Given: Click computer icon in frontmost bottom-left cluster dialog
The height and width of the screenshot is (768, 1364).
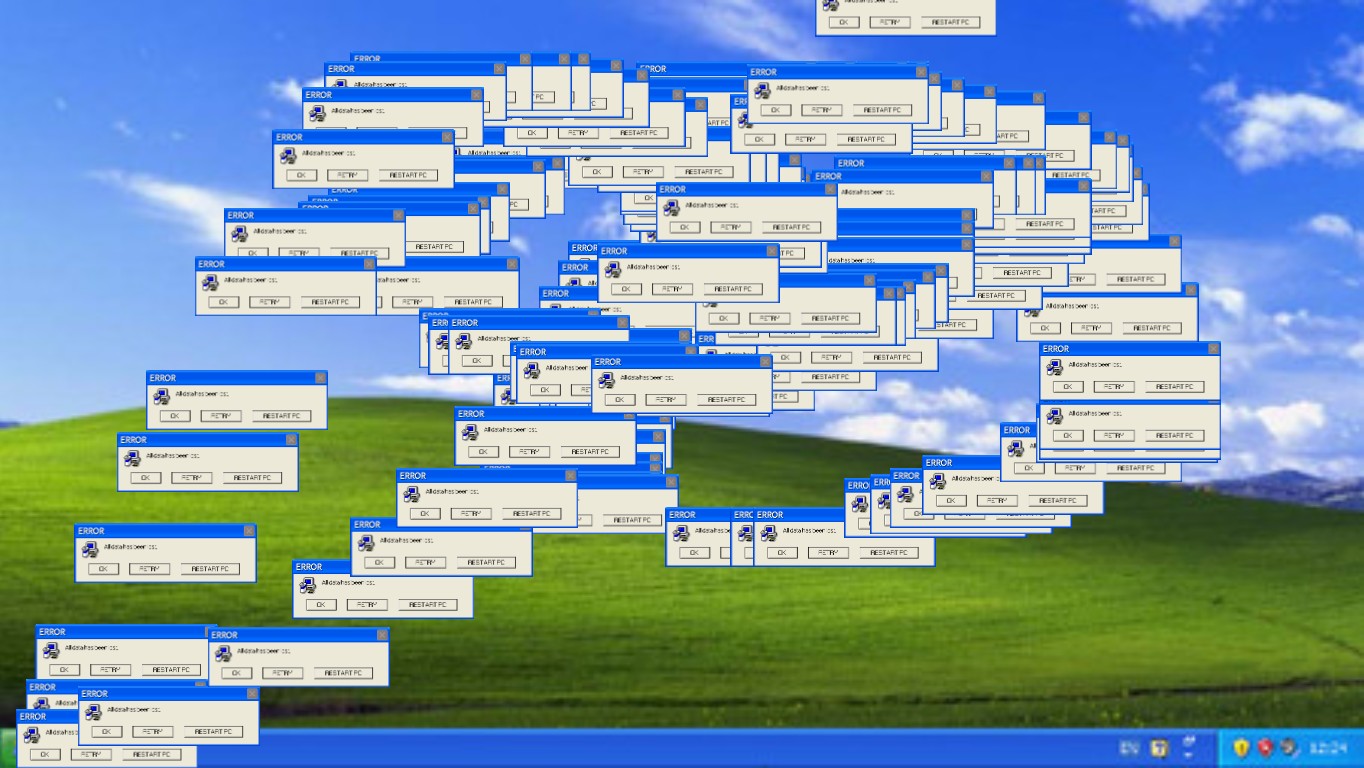Looking at the screenshot, I should tap(93, 713).
